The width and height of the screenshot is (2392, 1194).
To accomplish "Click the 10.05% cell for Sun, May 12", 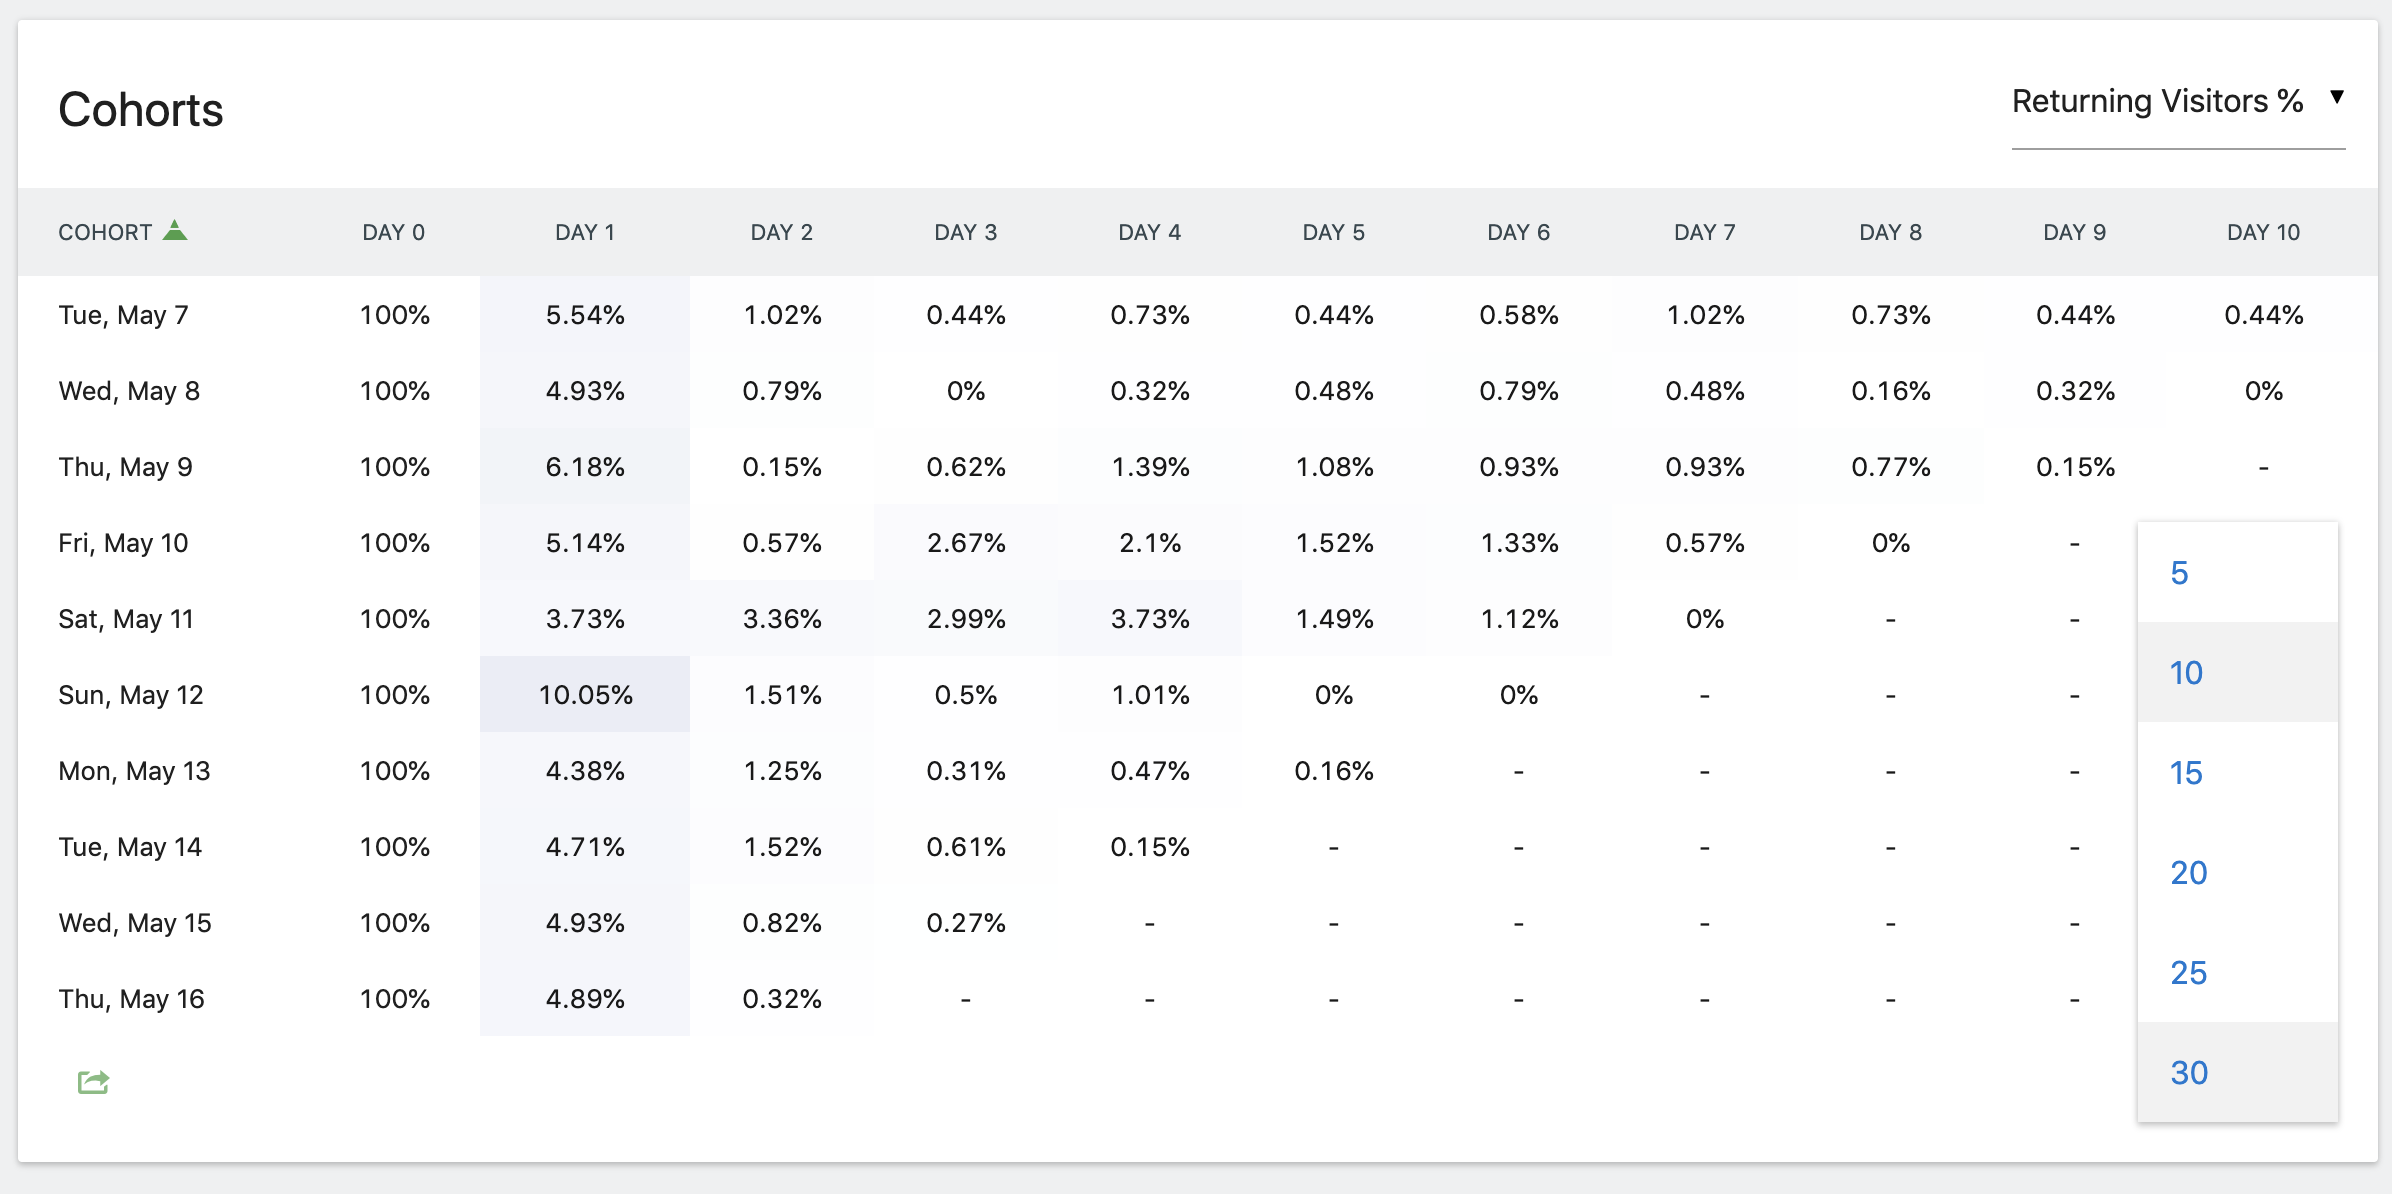I will click(x=585, y=695).
